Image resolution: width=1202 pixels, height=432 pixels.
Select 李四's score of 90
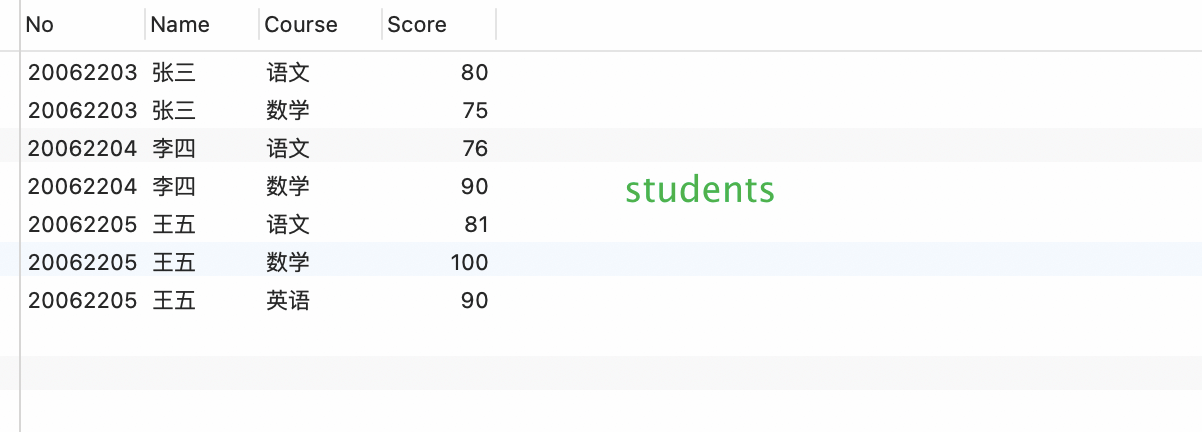(475, 186)
